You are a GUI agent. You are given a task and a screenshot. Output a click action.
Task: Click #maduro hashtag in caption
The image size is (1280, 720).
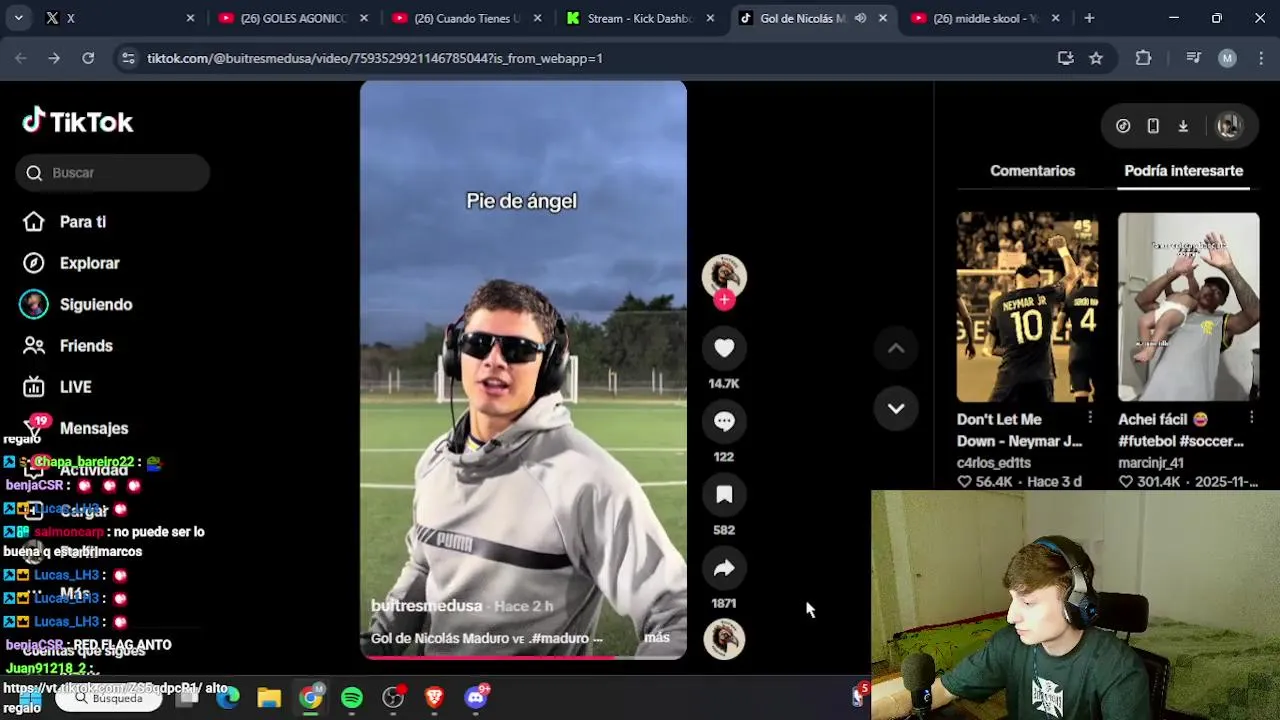pos(560,638)
